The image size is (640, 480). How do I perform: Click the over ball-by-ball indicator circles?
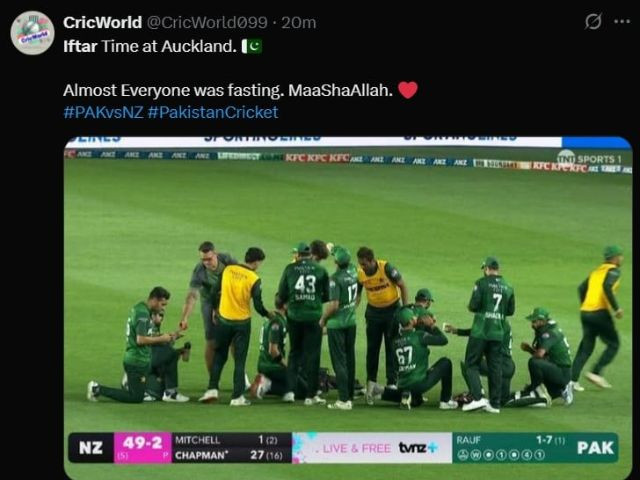click(x=501, y=455)
